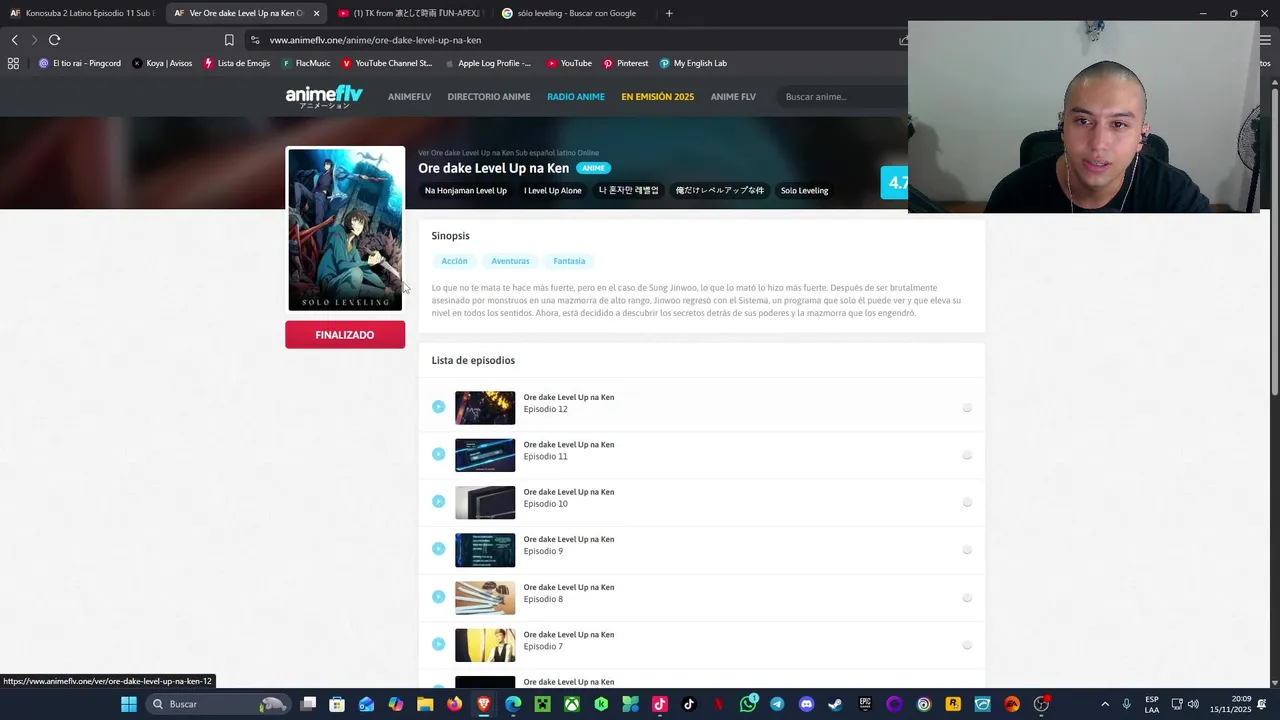Mark Episodio 10 as watched toggle

pyautogui.click(x=967, y=502)
